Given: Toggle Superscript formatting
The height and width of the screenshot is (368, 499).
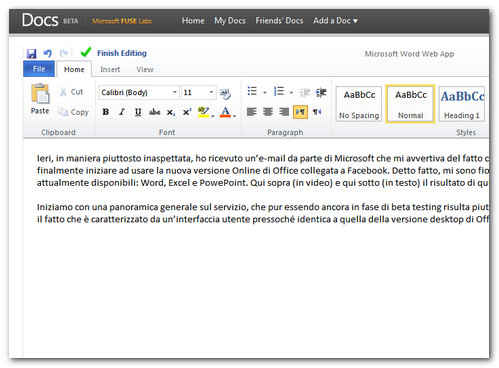Looking at the screenshot, I should coord(187,112).
